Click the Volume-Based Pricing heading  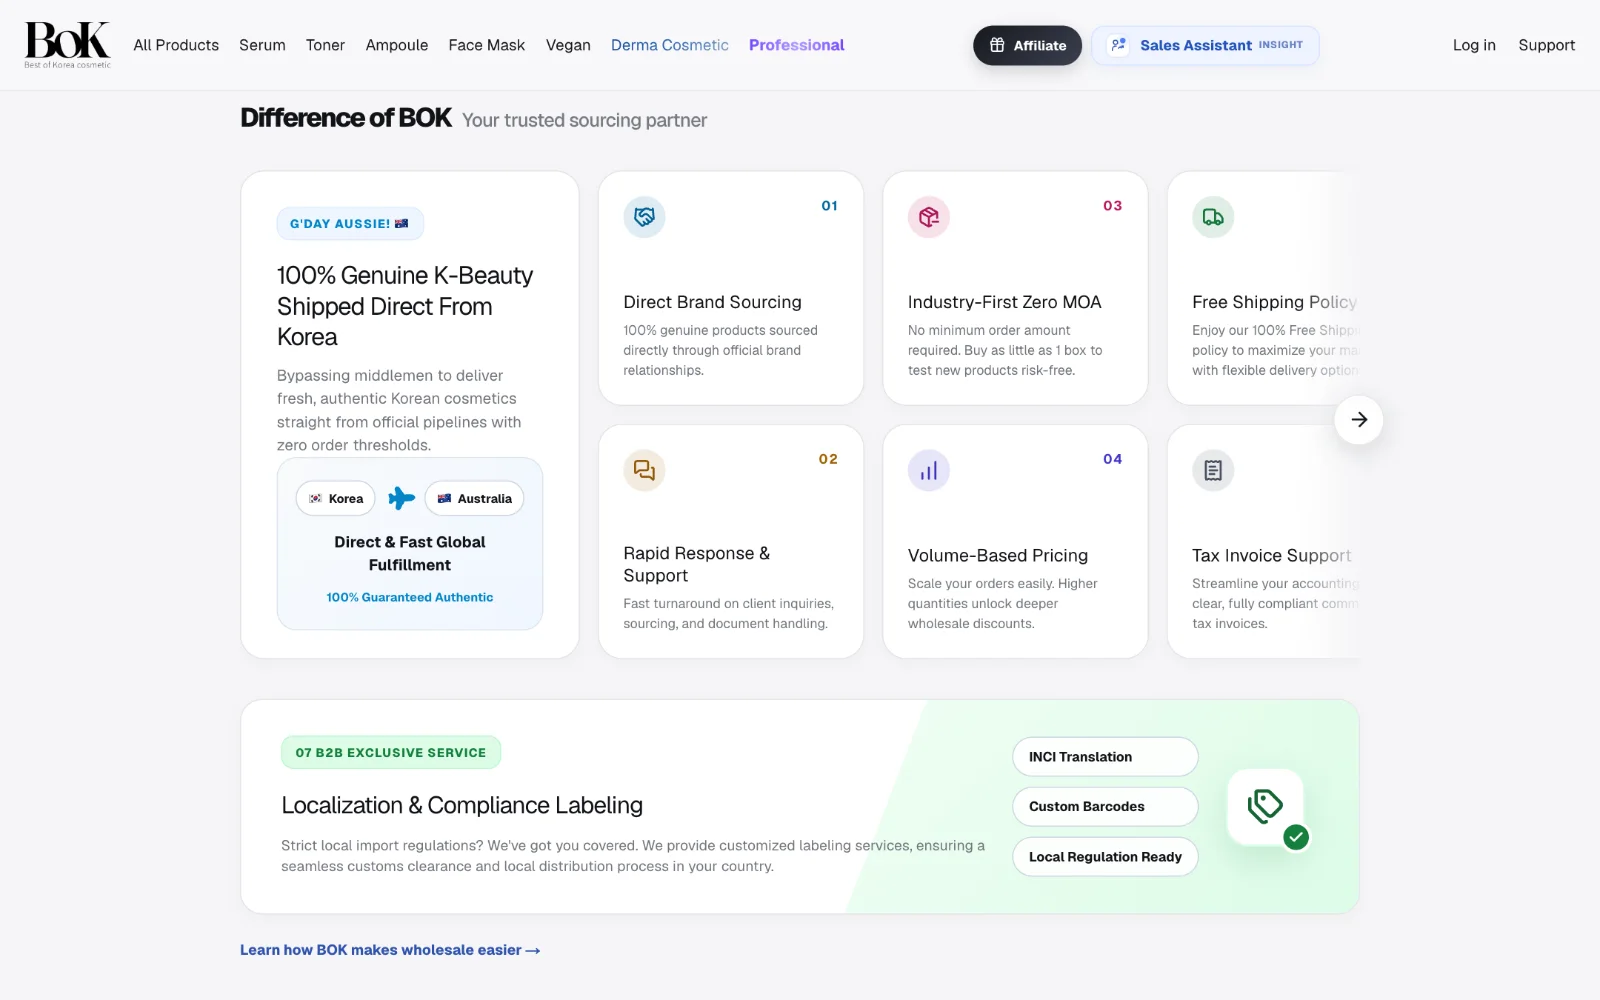click(998, 555)
